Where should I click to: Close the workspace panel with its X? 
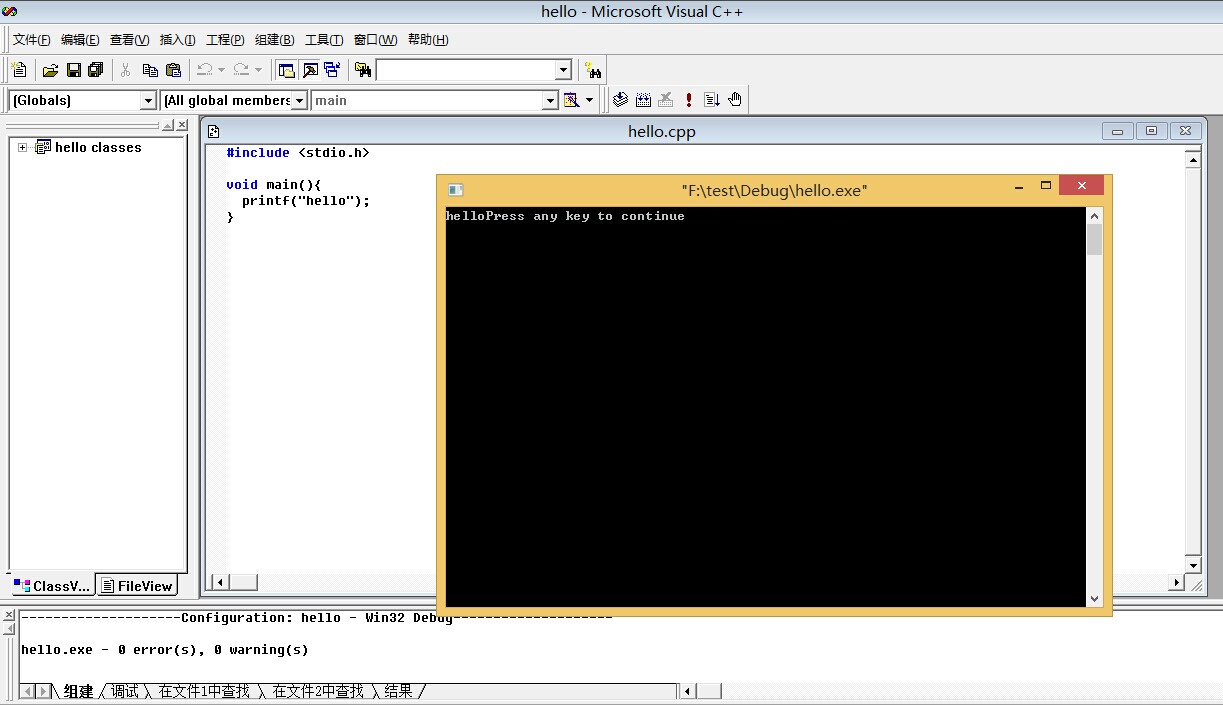tap(182, 125)
